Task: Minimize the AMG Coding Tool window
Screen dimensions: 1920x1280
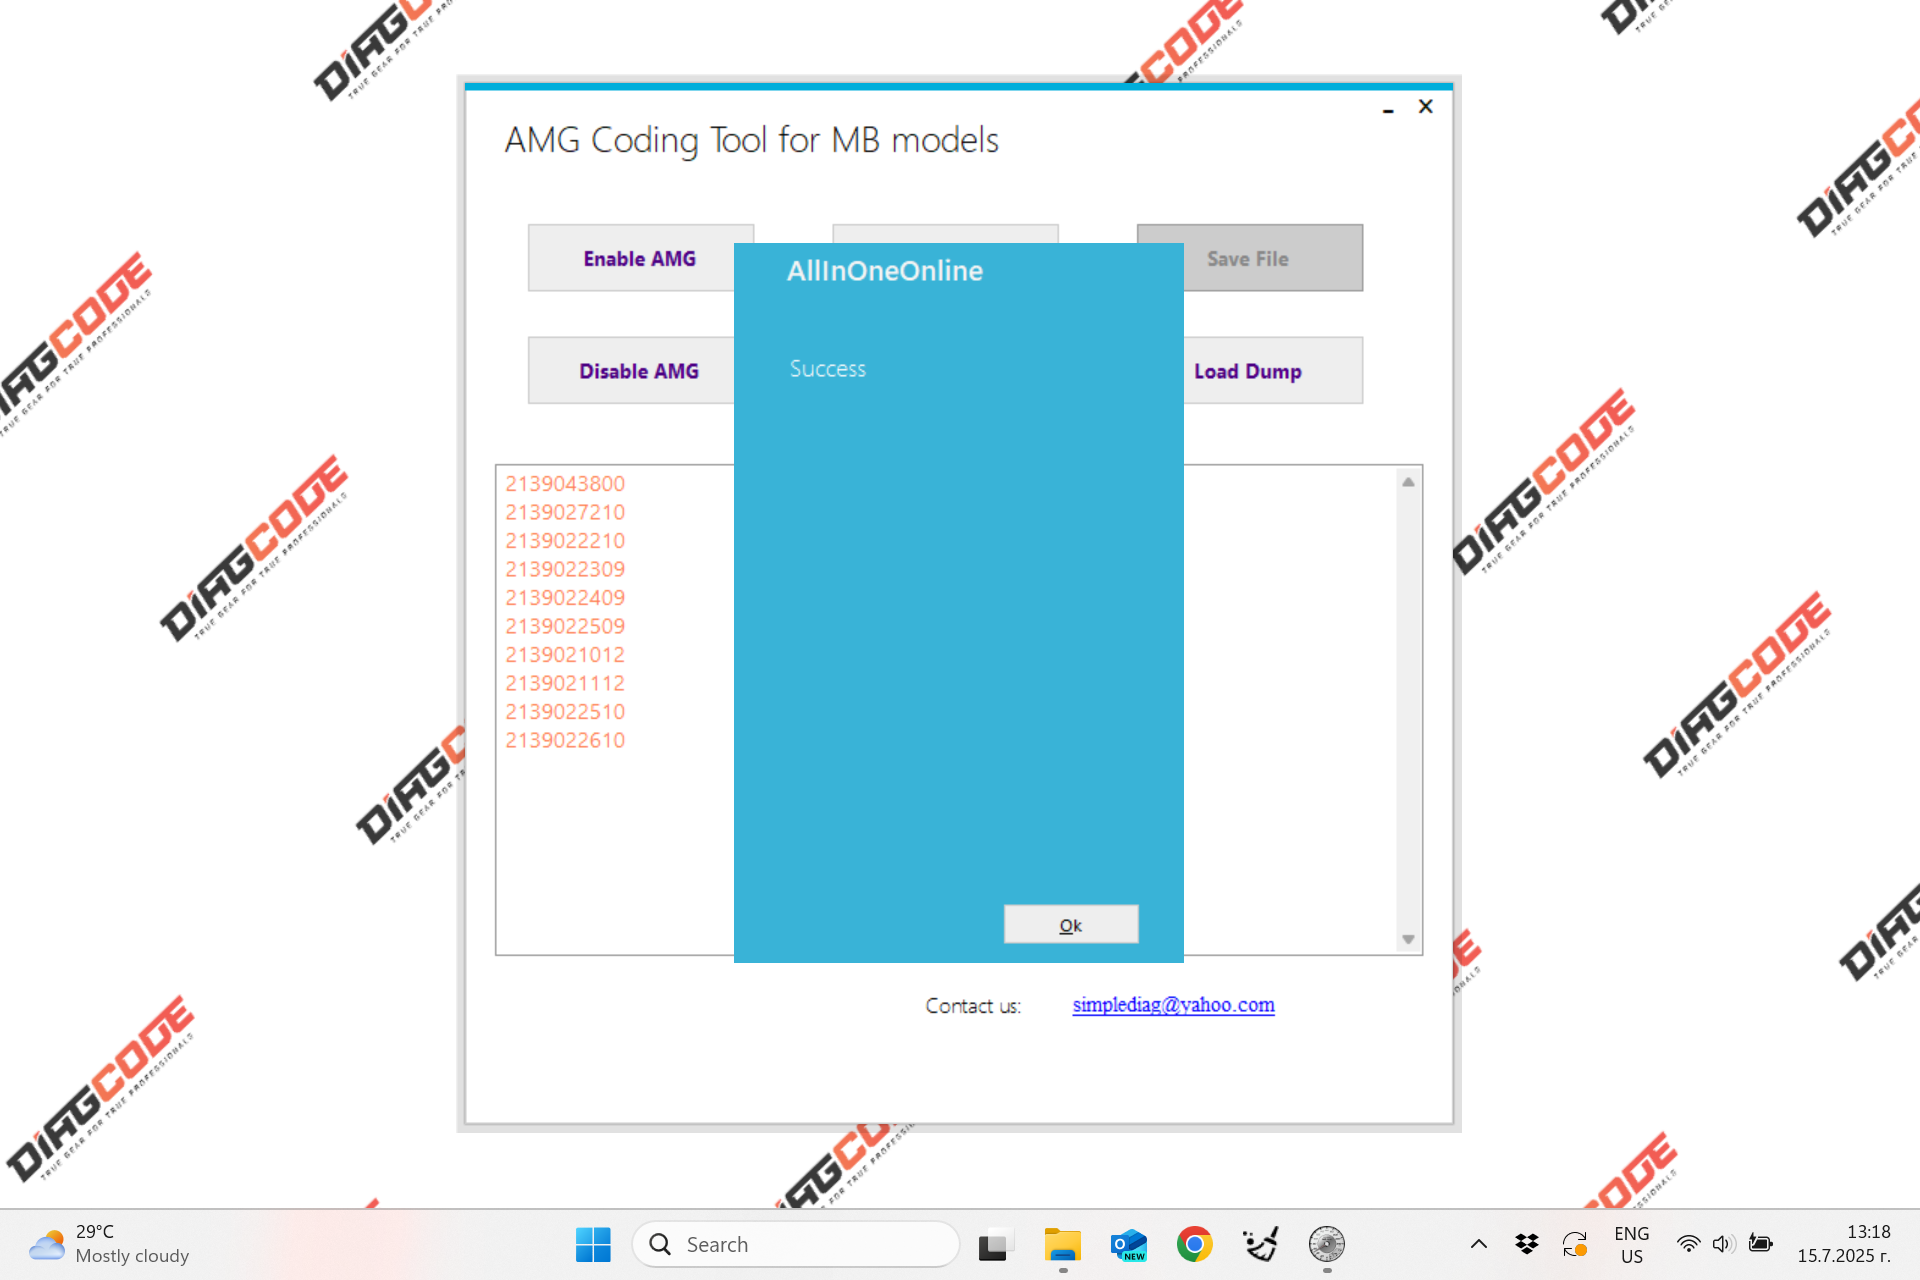Action: click(1388, 107)
